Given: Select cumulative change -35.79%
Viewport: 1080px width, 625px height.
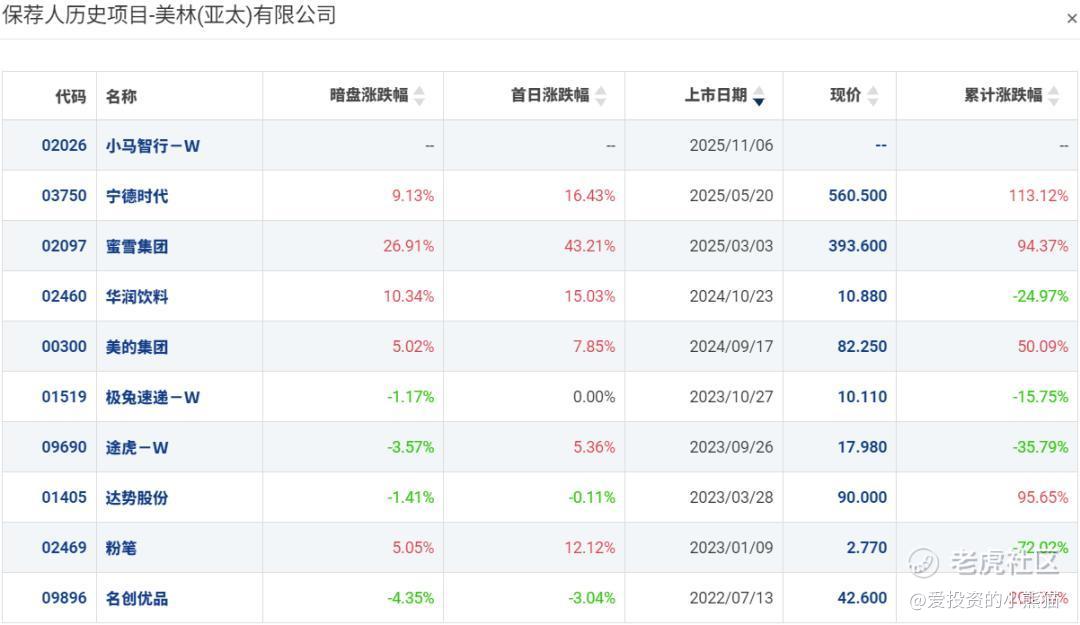Looking at the screenshot, I should pyautogui.click(x=1040, y=447).
